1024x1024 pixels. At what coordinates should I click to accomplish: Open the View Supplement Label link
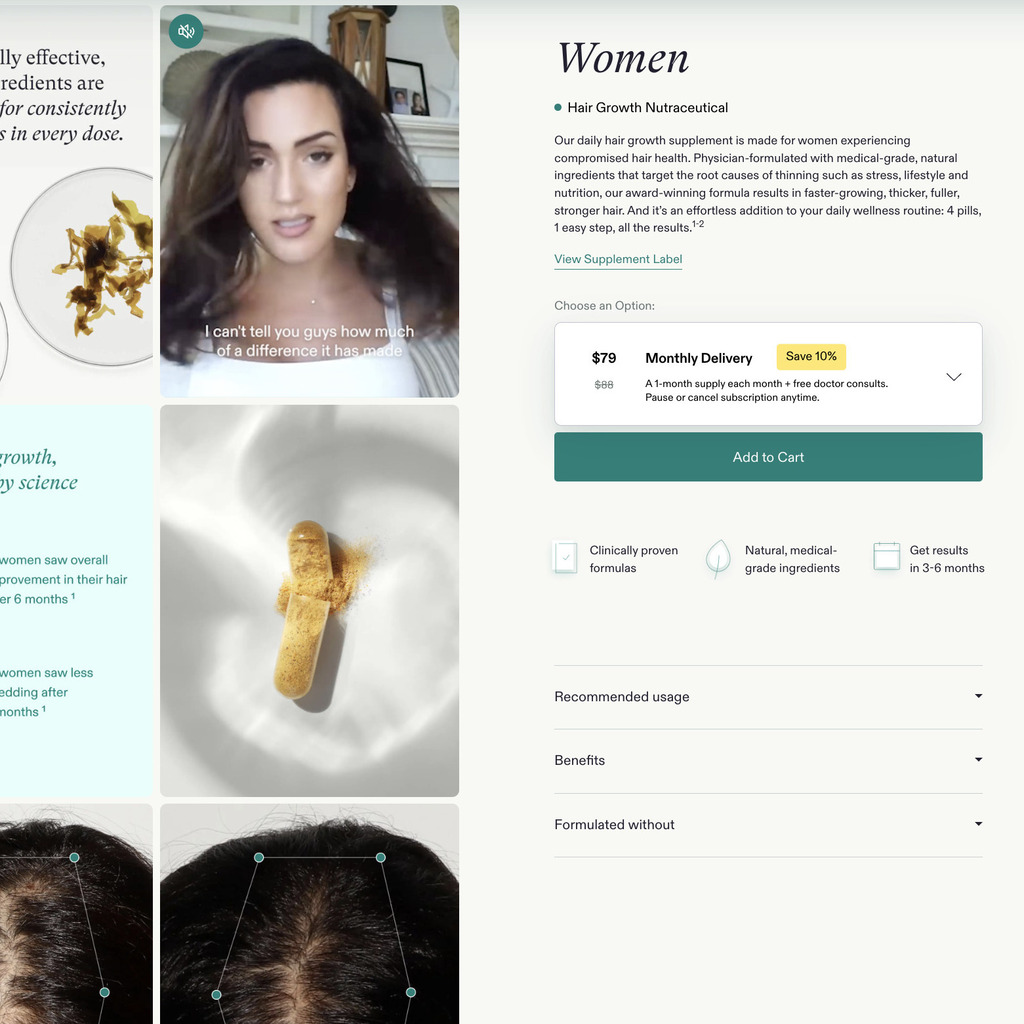(x=618, y=259)
